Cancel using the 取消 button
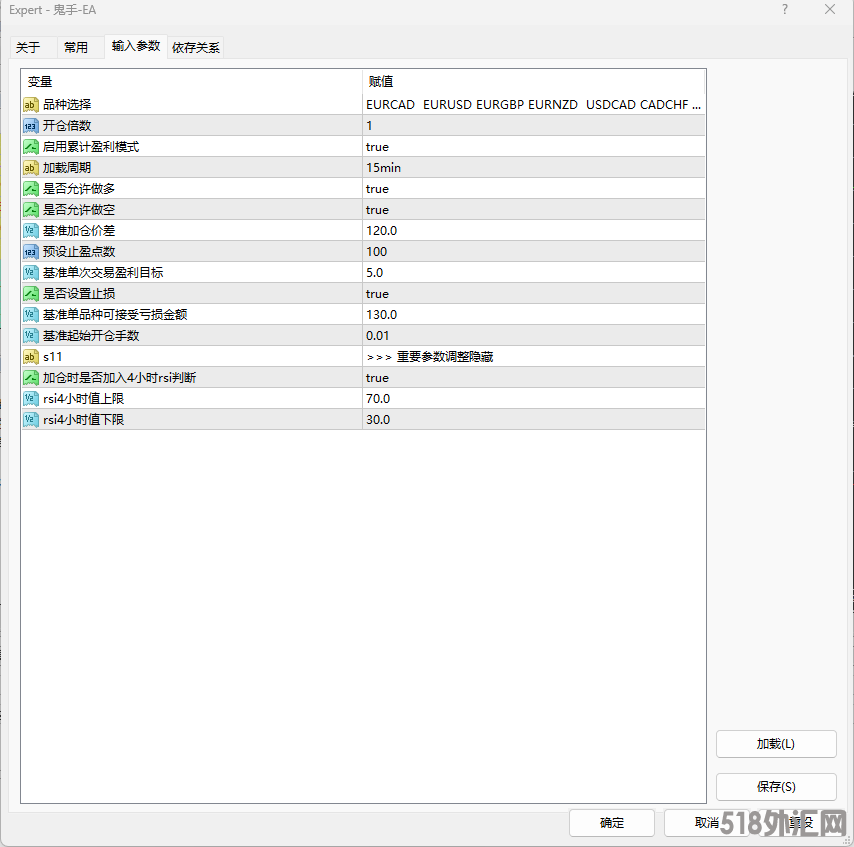854x847 pixels. (706, 822)
